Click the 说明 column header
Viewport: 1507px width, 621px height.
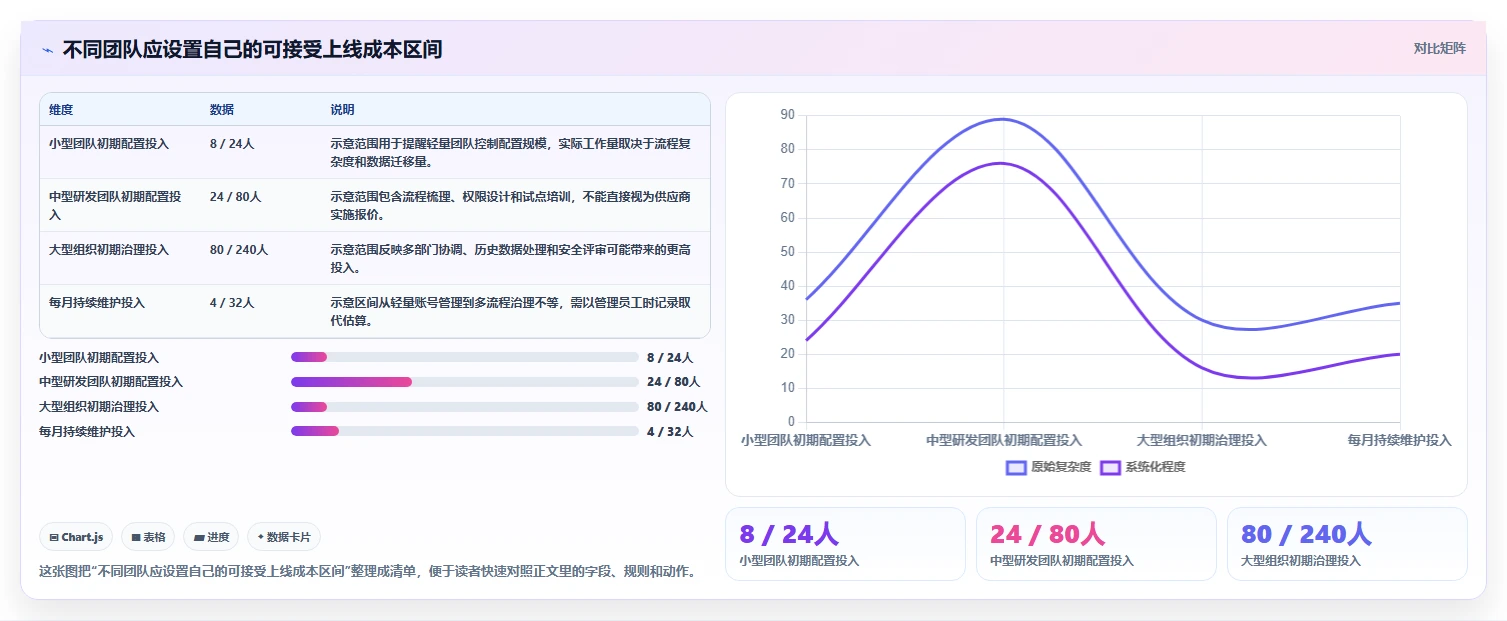click(x=342, y=110)
